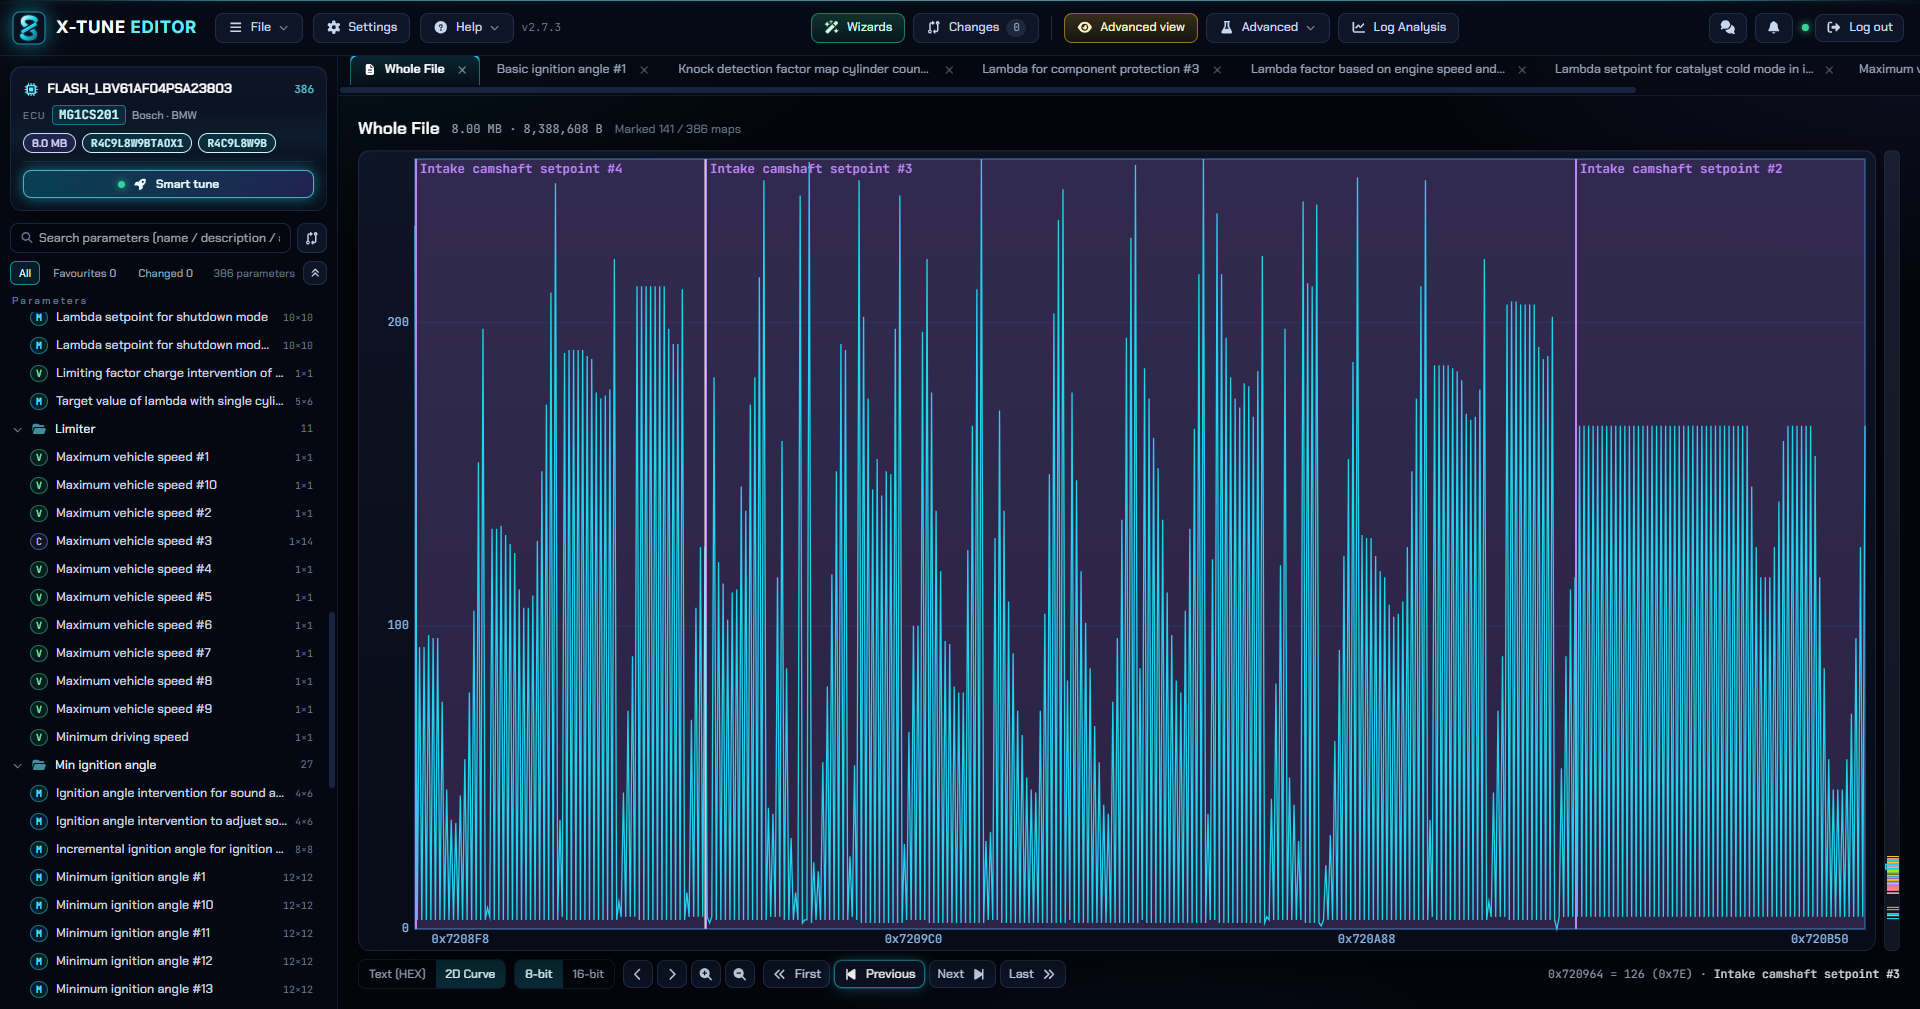
Task: Show All parameters filter
Action: pyautogui.click(x=25, y=273)
